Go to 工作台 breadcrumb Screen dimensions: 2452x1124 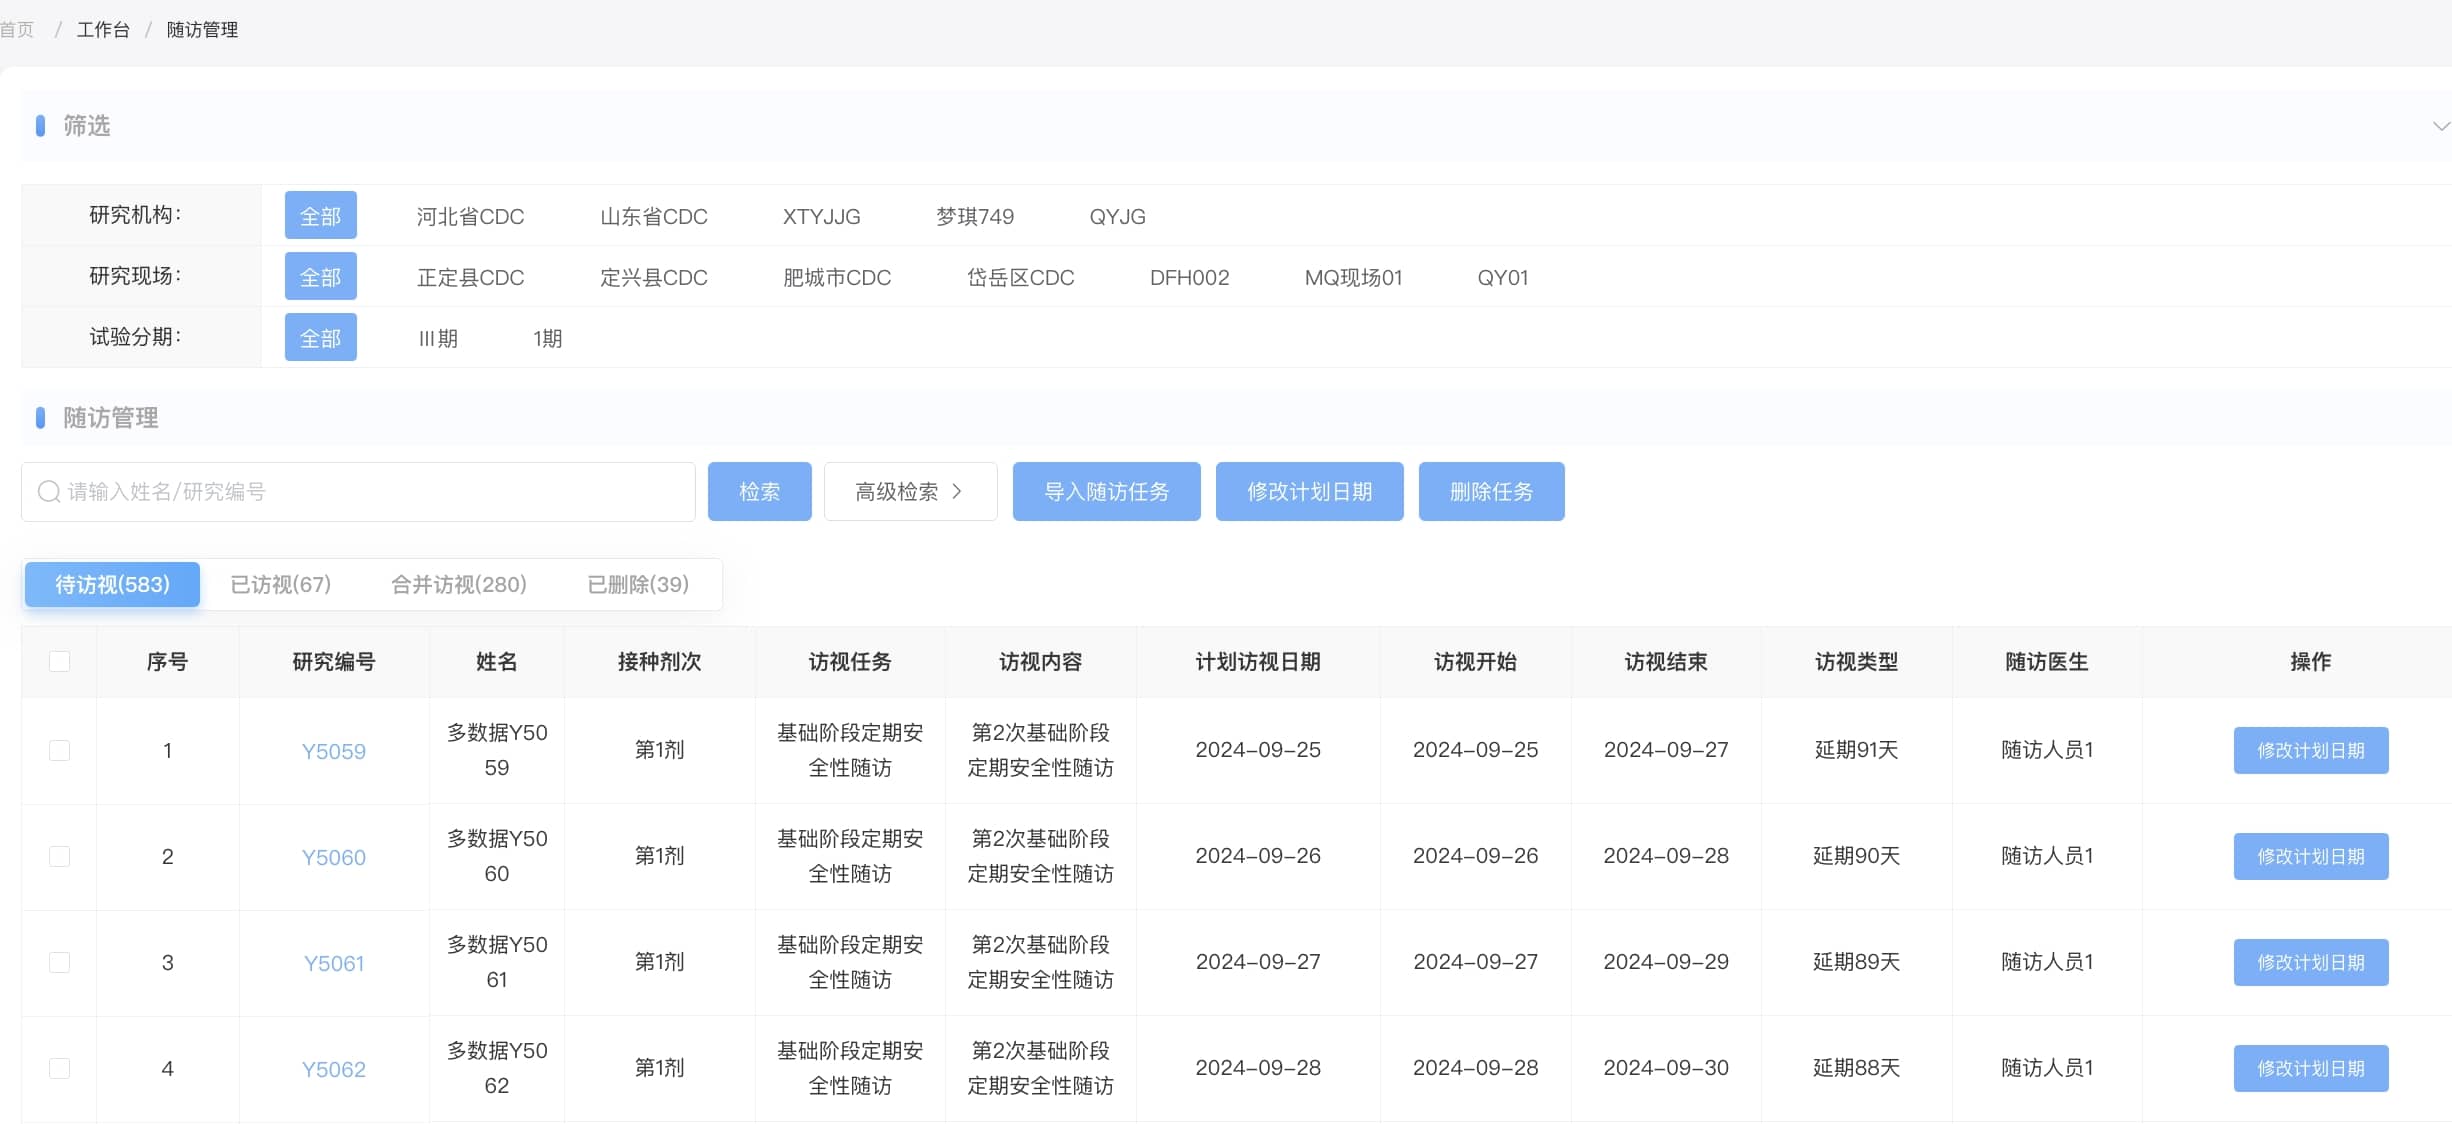104,30
